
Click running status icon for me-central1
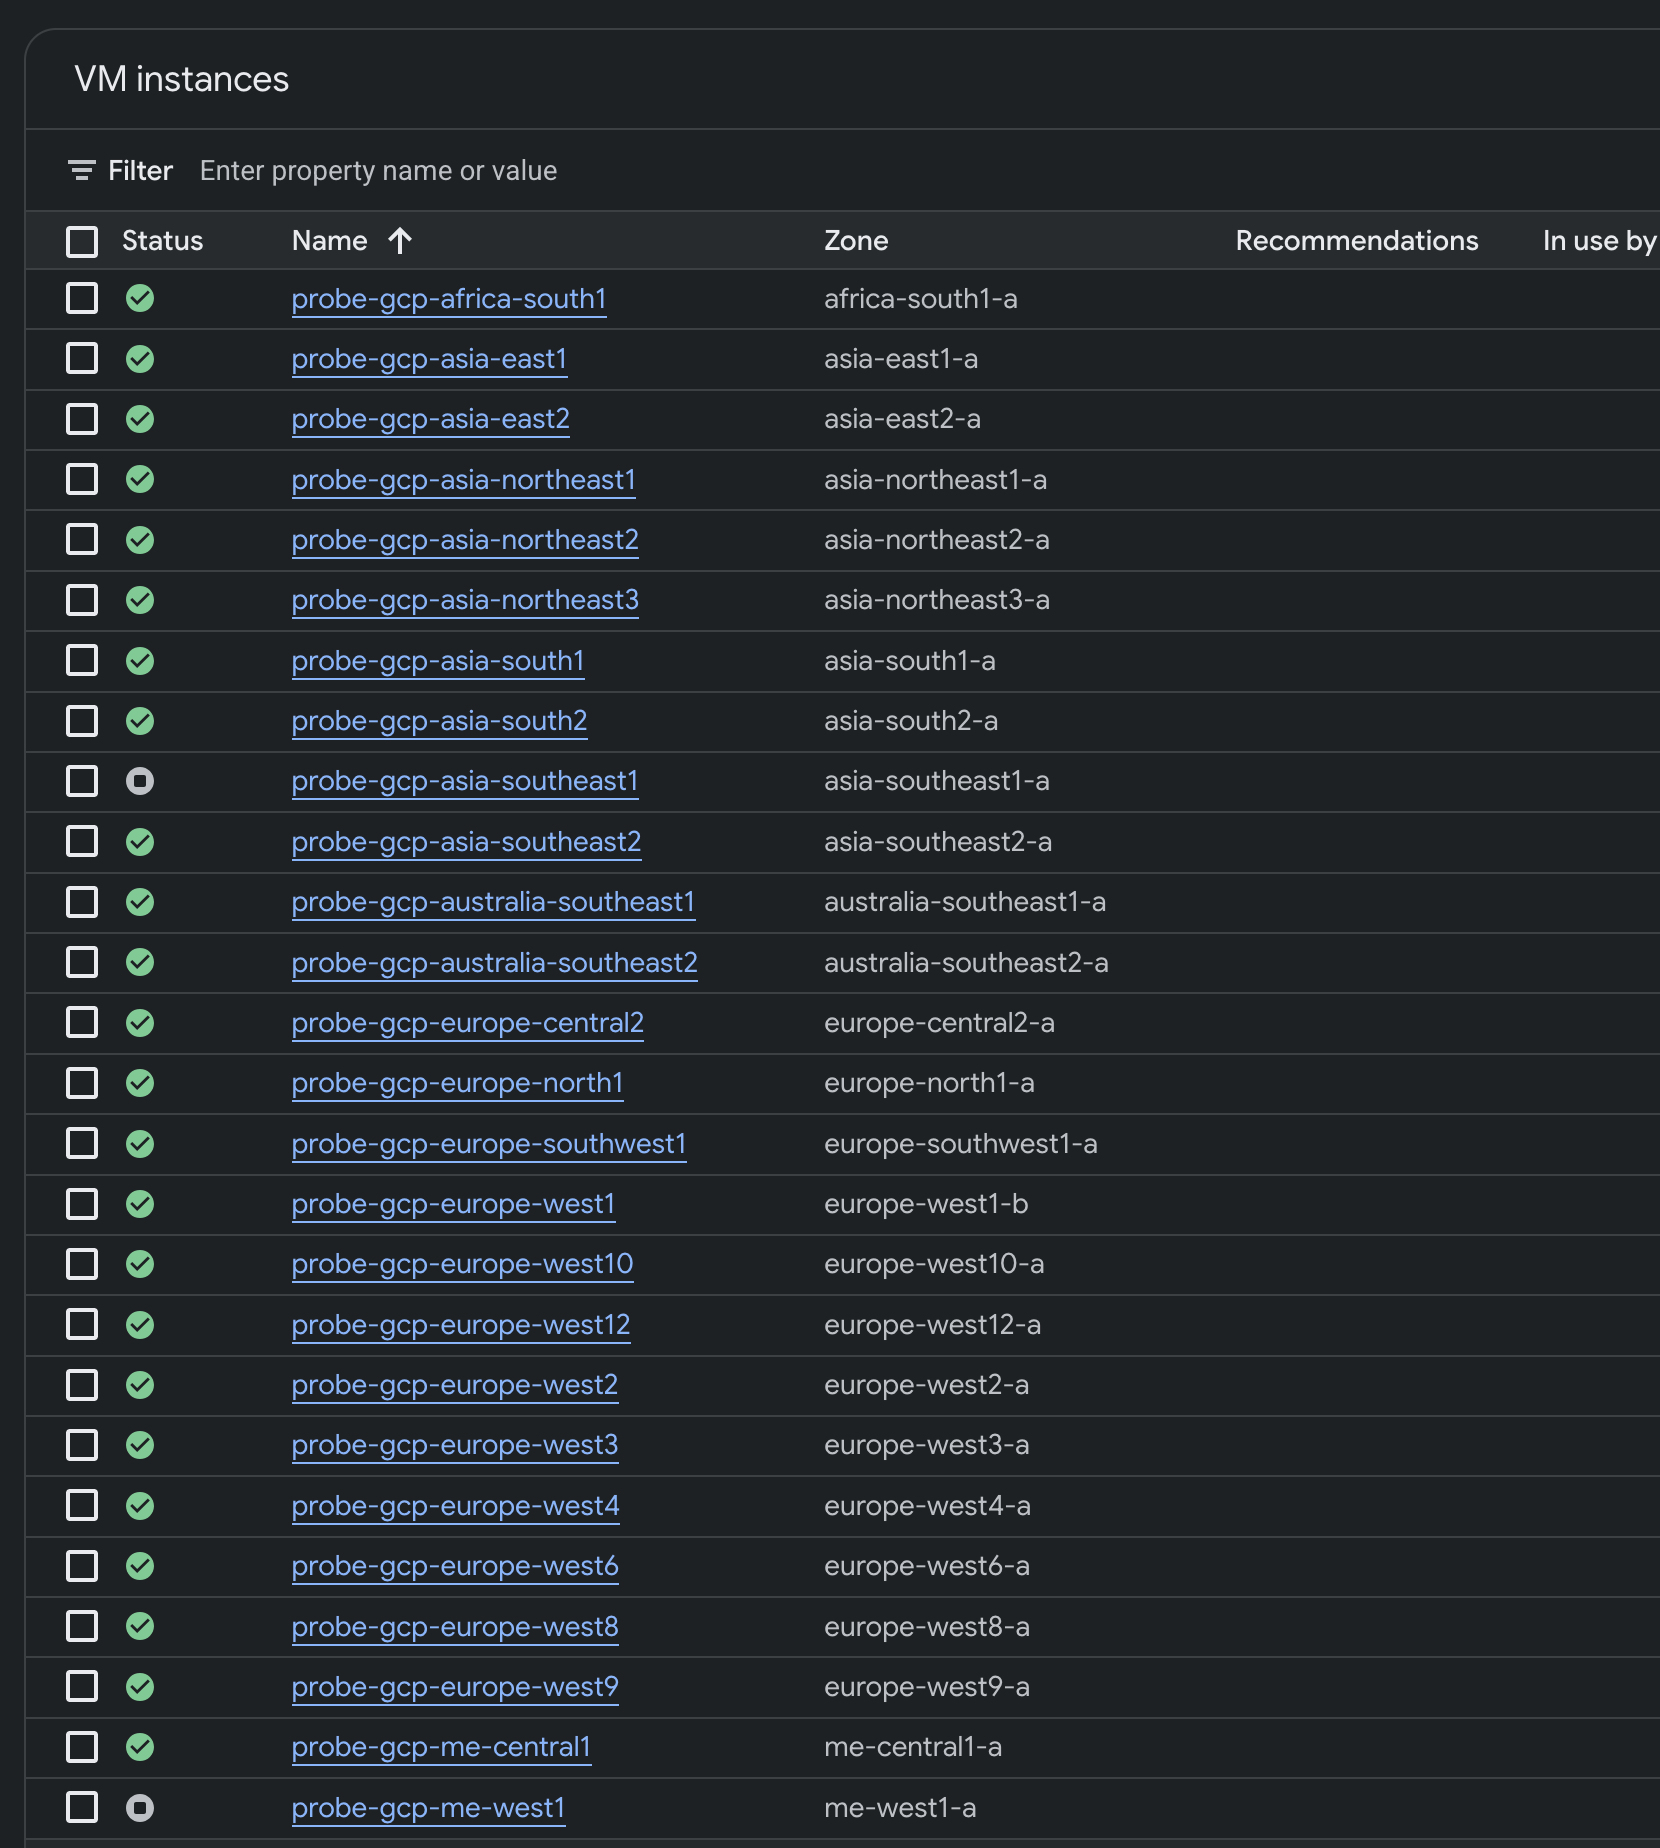pyautogui.click(x=140, y=1747)
